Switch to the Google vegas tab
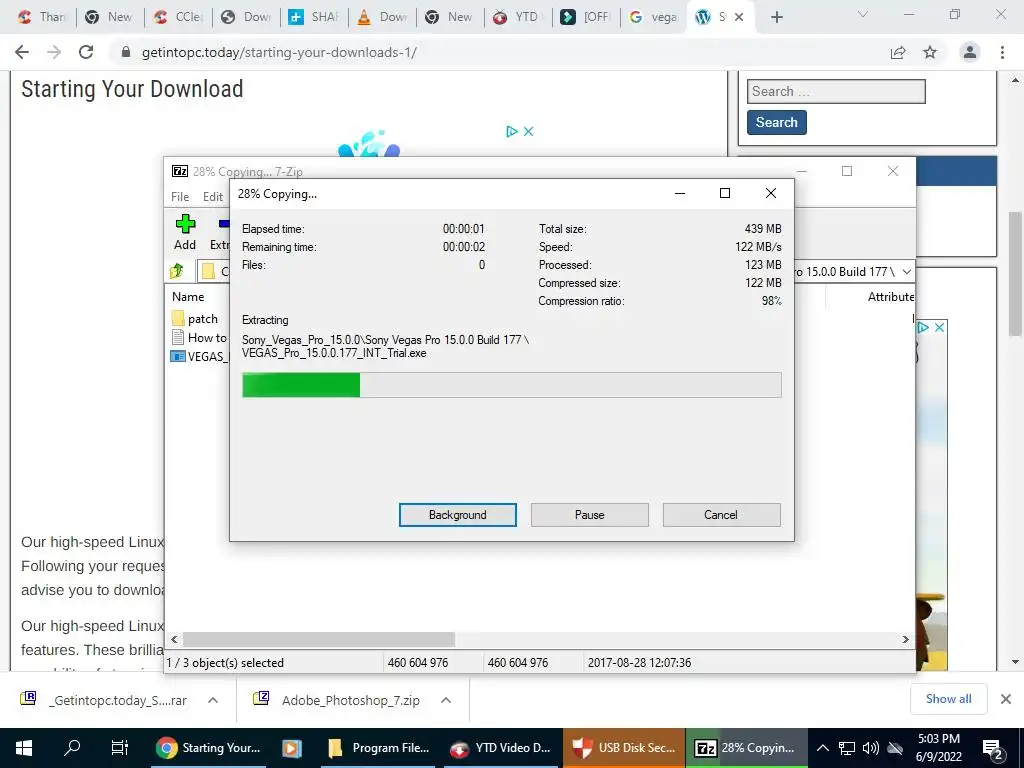Screen dimensions: 1024x768 [x=652, y=18]
